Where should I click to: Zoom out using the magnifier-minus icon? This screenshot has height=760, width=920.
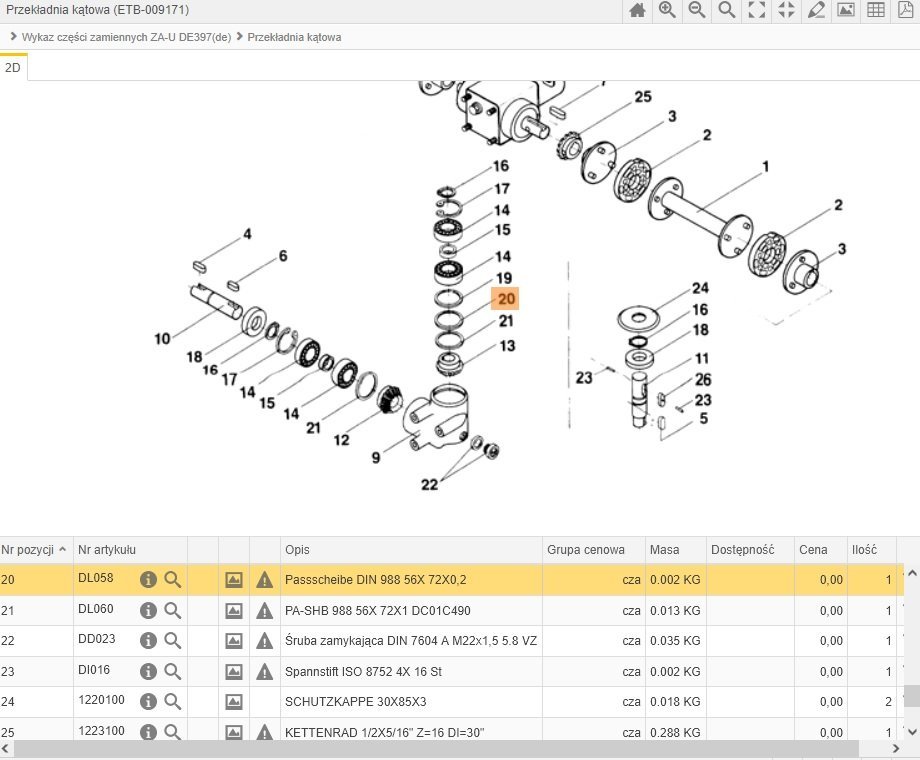[x=697, y=11]
